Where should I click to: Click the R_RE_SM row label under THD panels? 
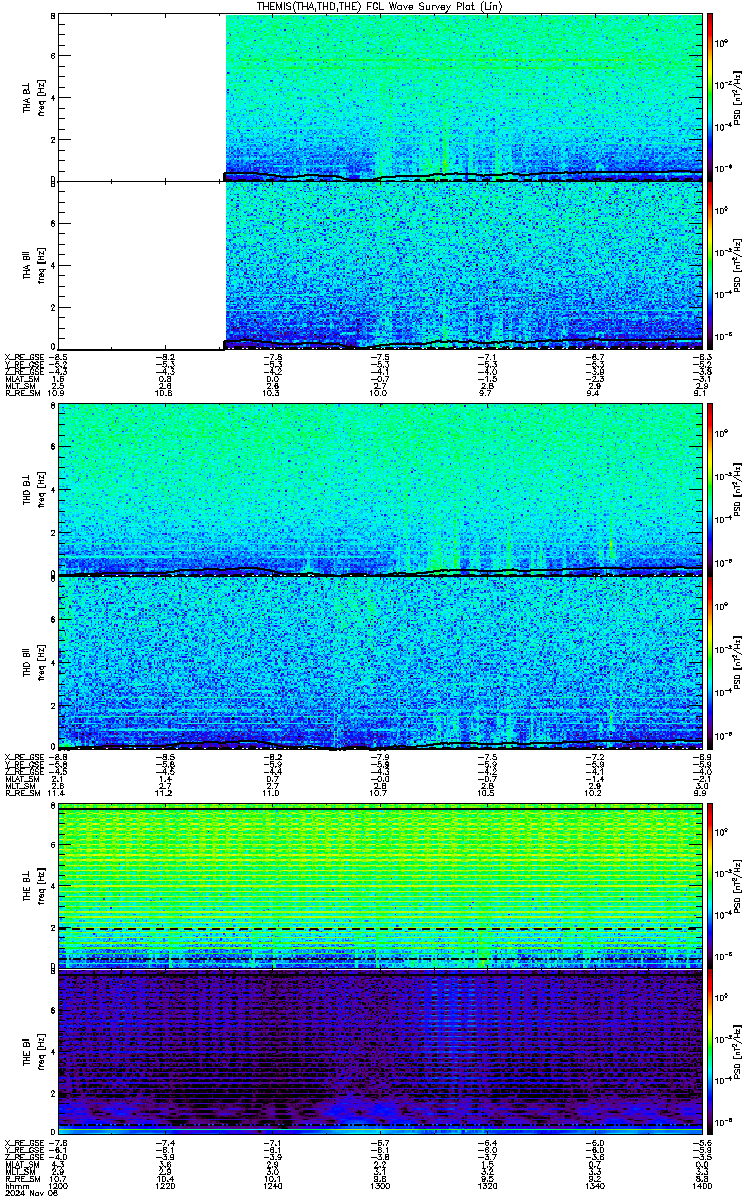[21, 792]
